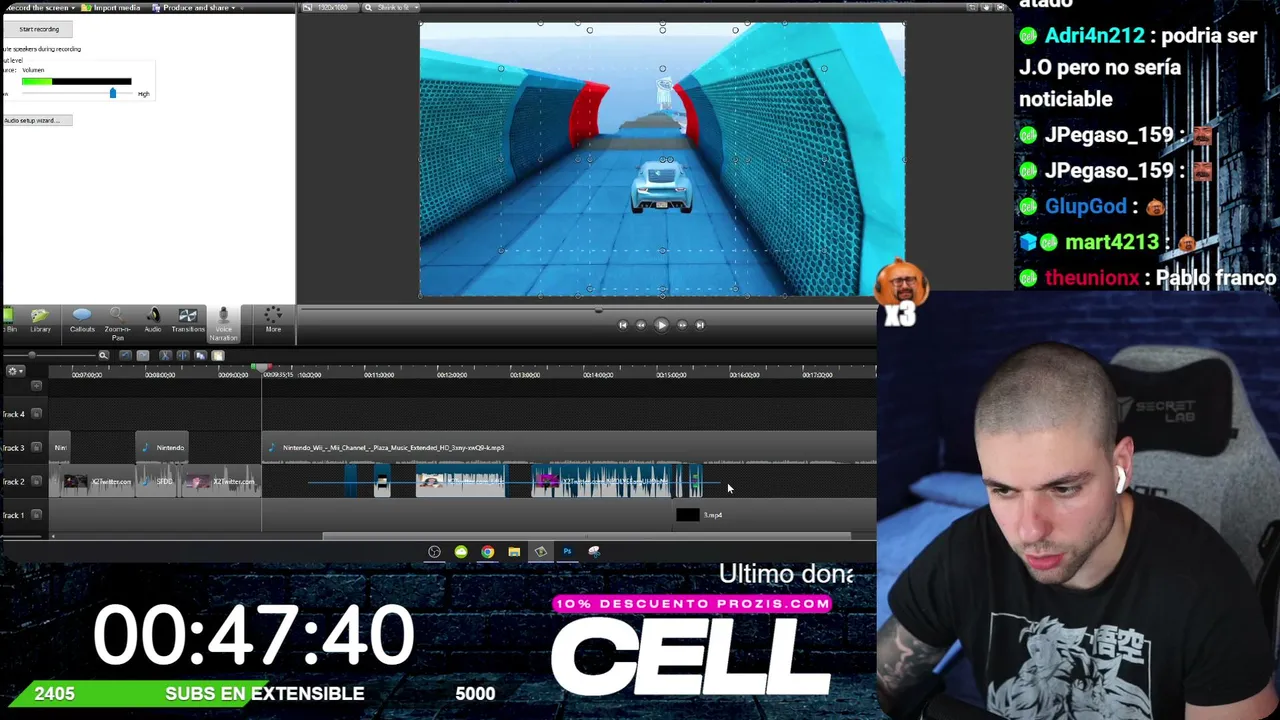Click the 00:14:00;00 mark on timeline ruler
This screenshot has width=1280, height=720.
click(x=598, y=375)
